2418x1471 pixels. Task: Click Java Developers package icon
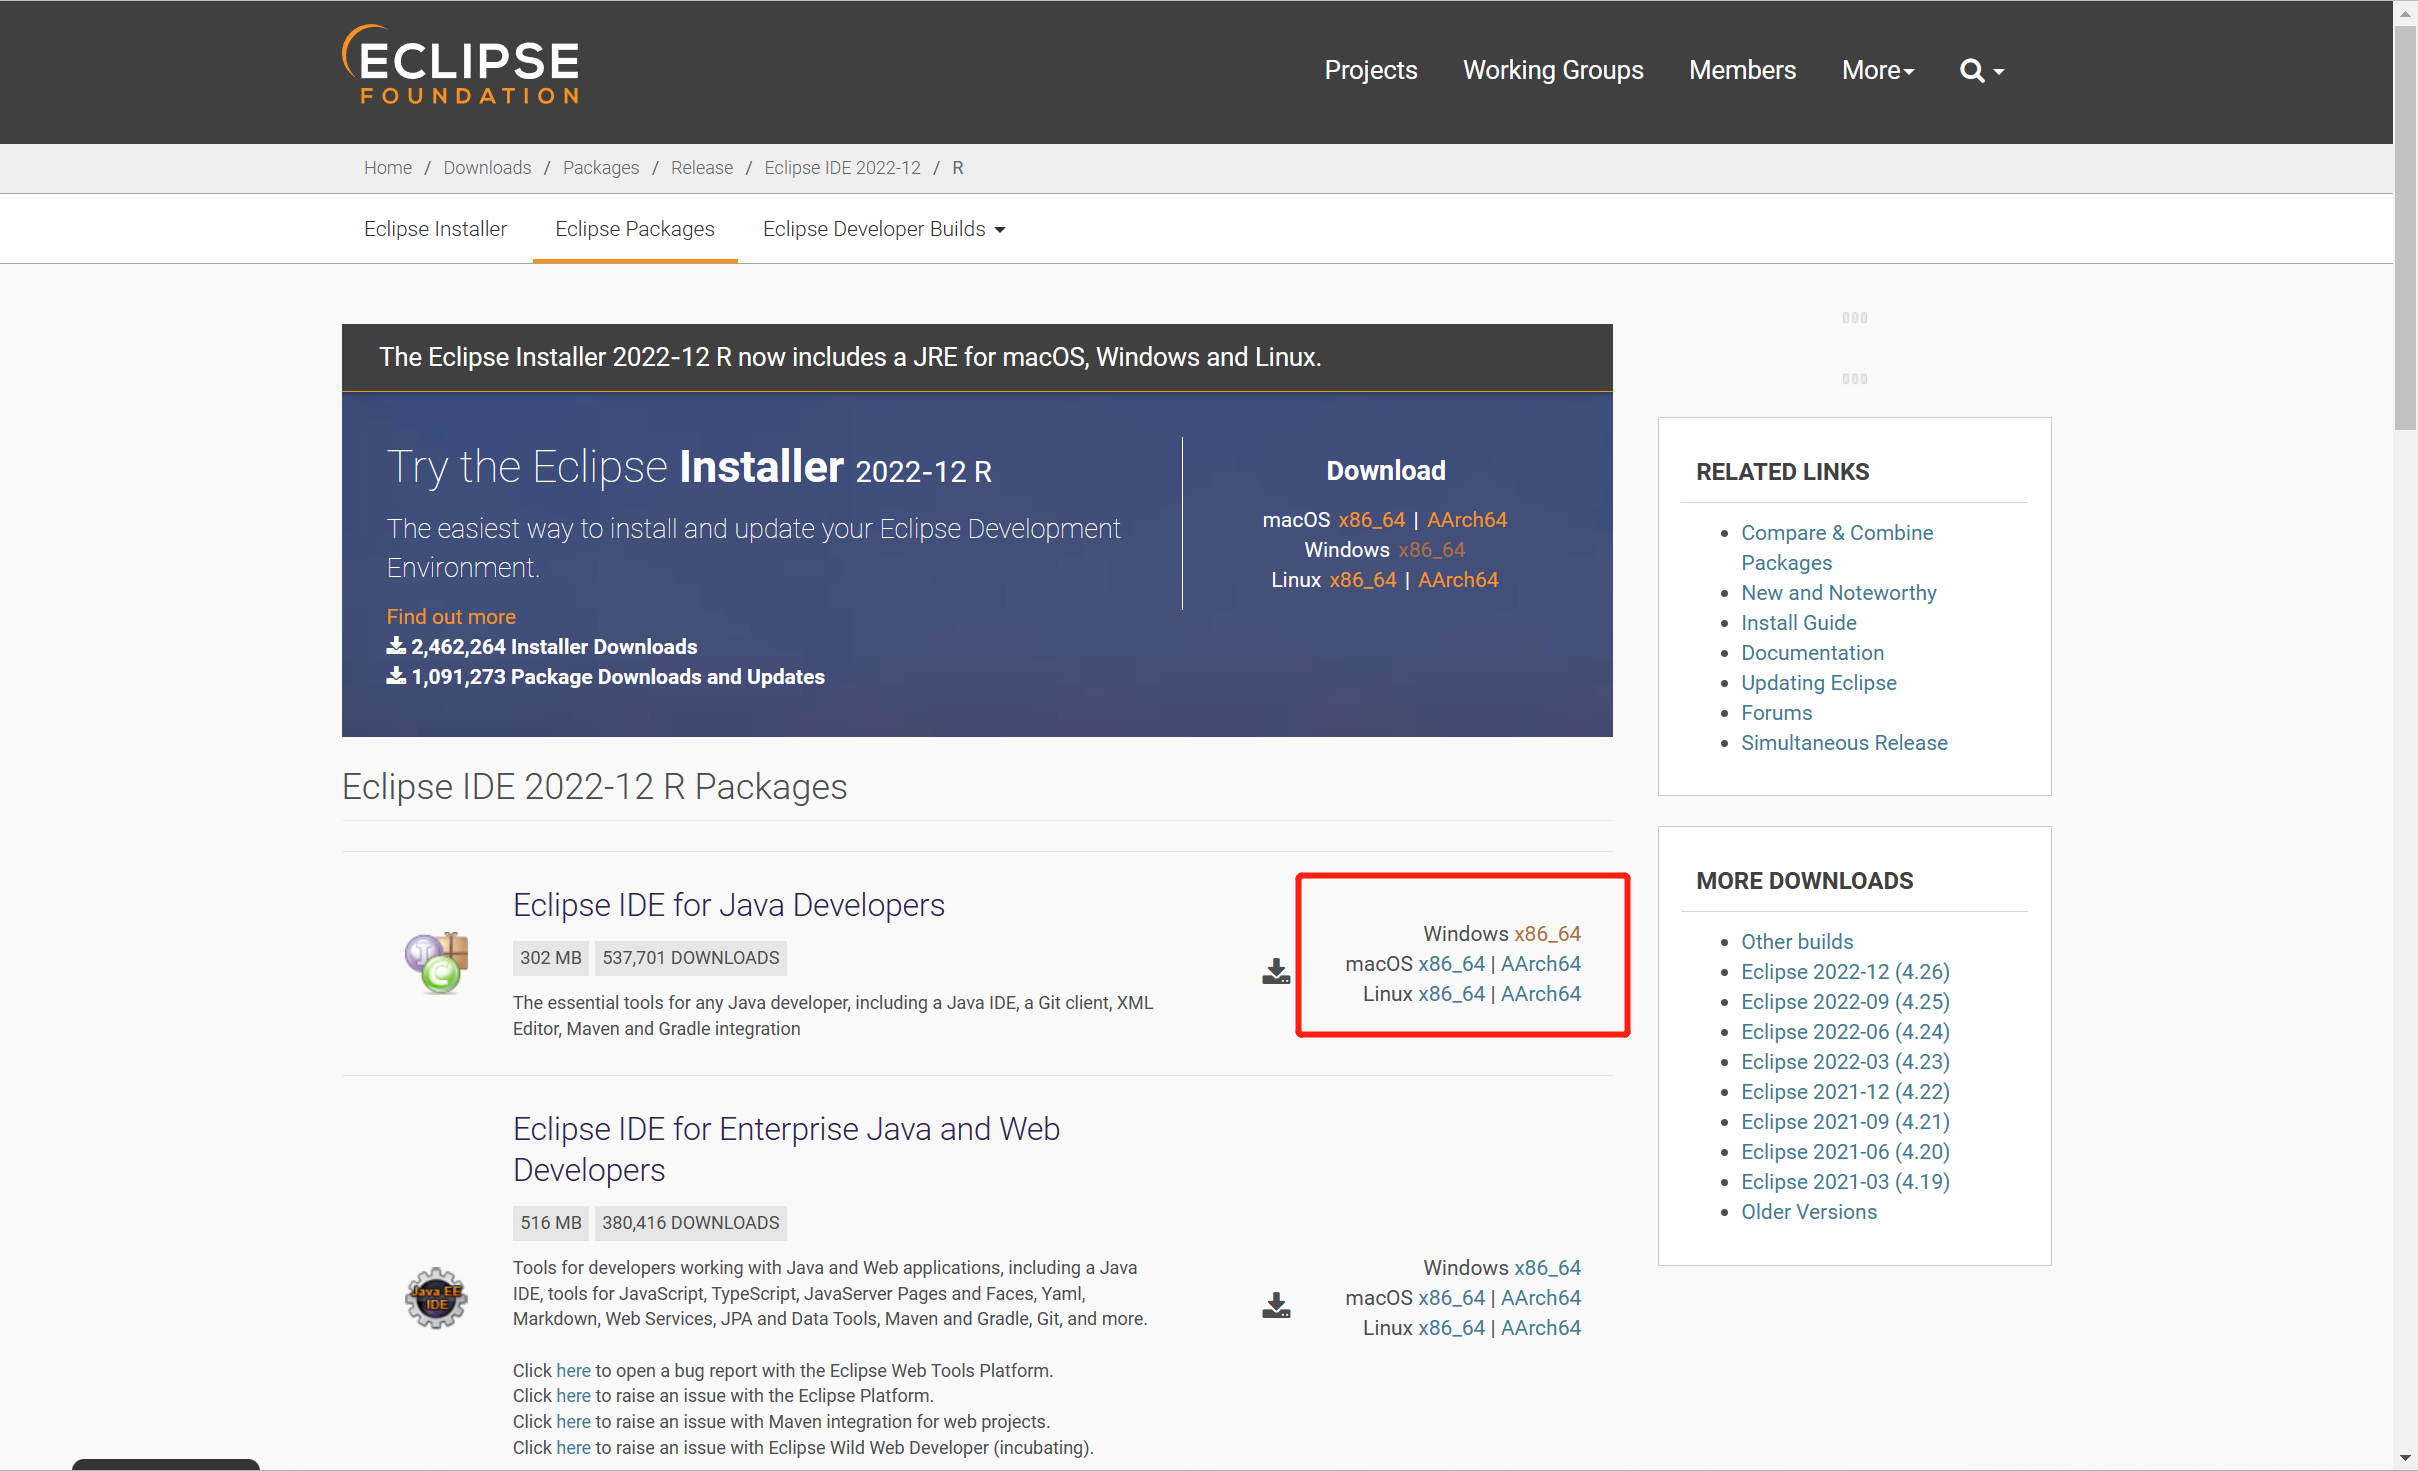tap(436, 962)
